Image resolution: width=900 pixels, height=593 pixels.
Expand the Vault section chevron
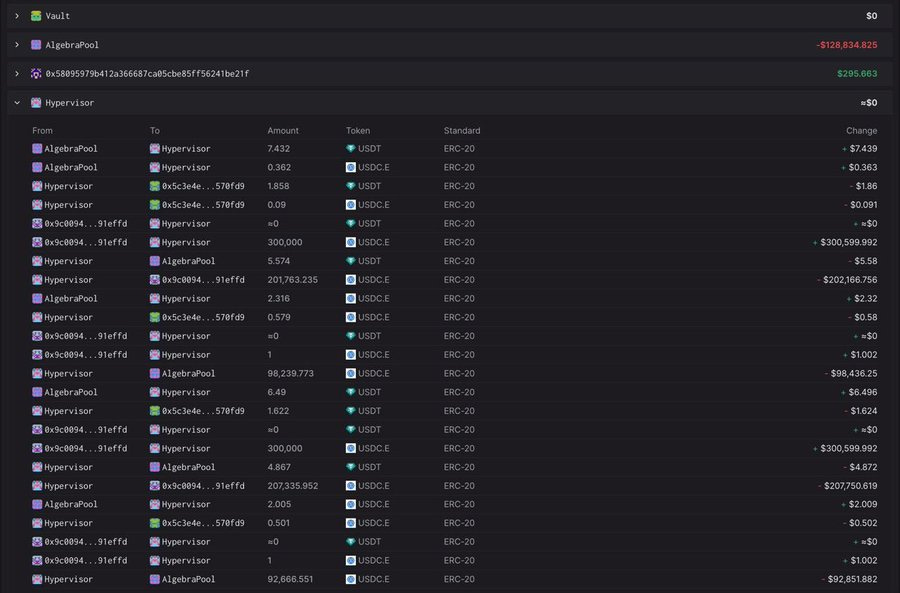(17, 16)
